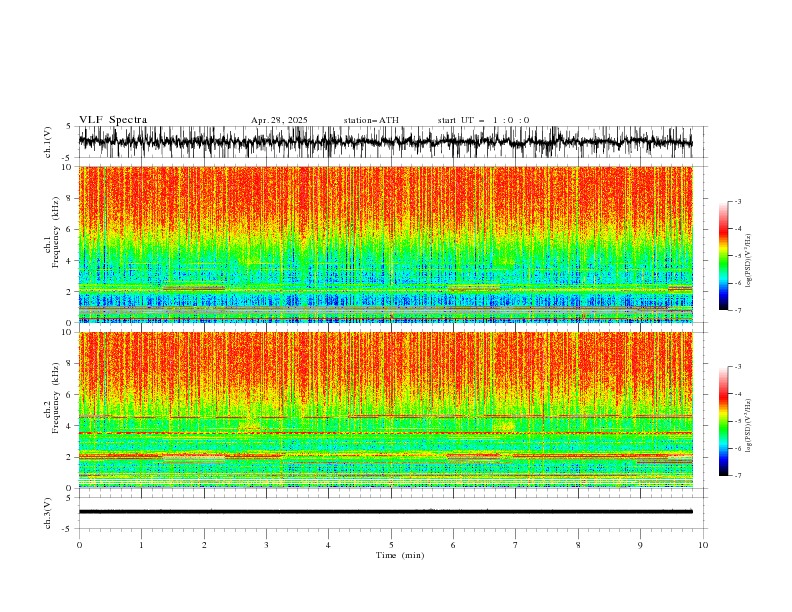The height and width of the screenshot is (612, 792).
Task: Click the ch.1 PSD color scale bar
Action: [x=723, y=256]
